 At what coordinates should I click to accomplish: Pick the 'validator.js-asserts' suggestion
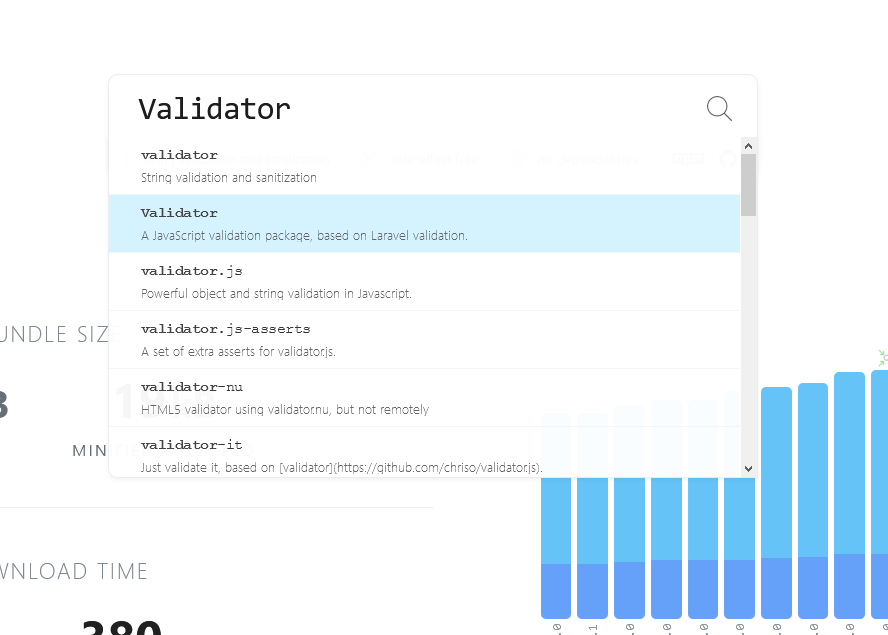click(400, 339)
